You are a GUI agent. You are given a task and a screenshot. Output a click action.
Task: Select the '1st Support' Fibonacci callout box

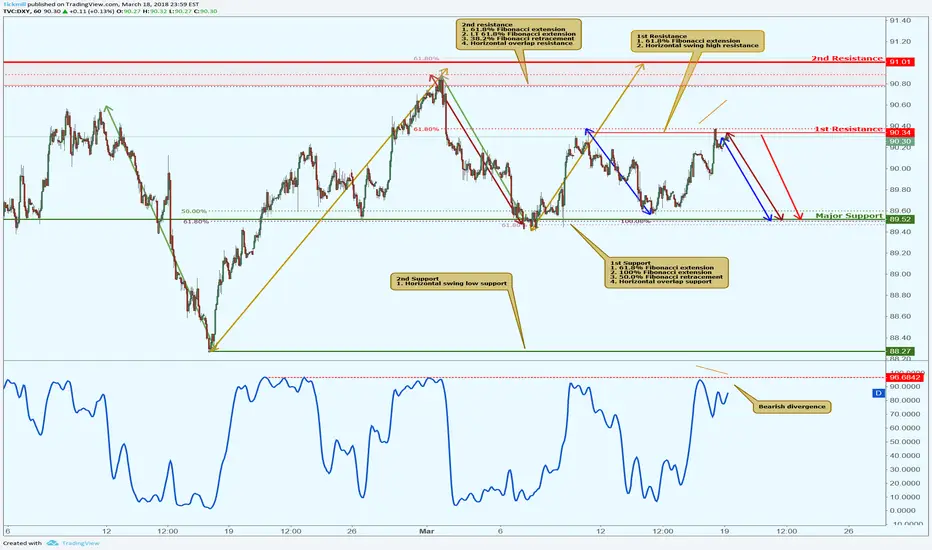(x=666, y=272)
